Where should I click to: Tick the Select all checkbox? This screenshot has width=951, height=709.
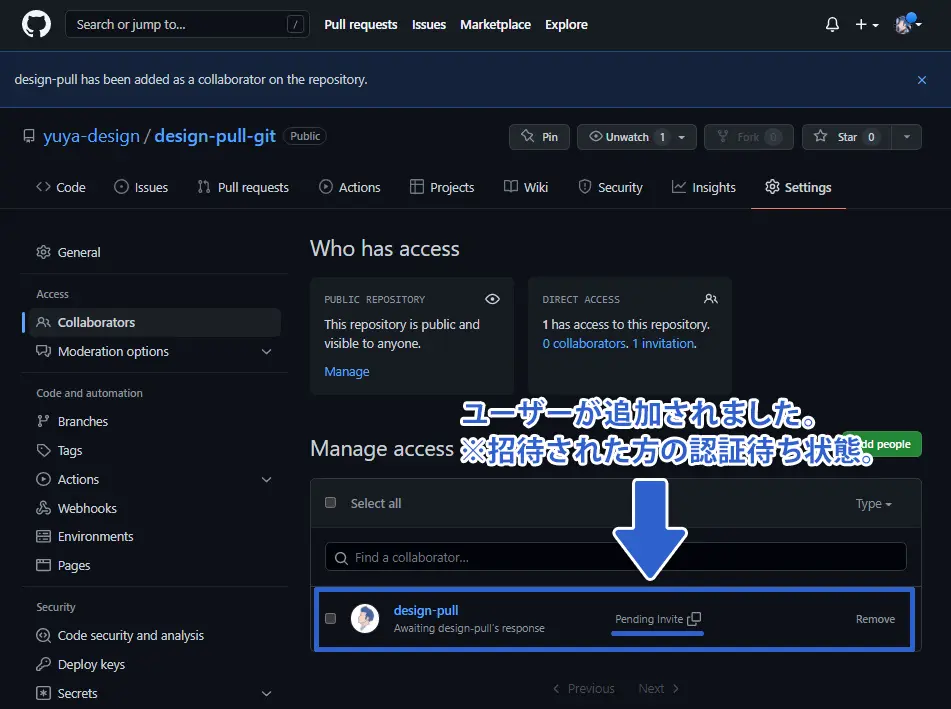(x=331, y=503)
